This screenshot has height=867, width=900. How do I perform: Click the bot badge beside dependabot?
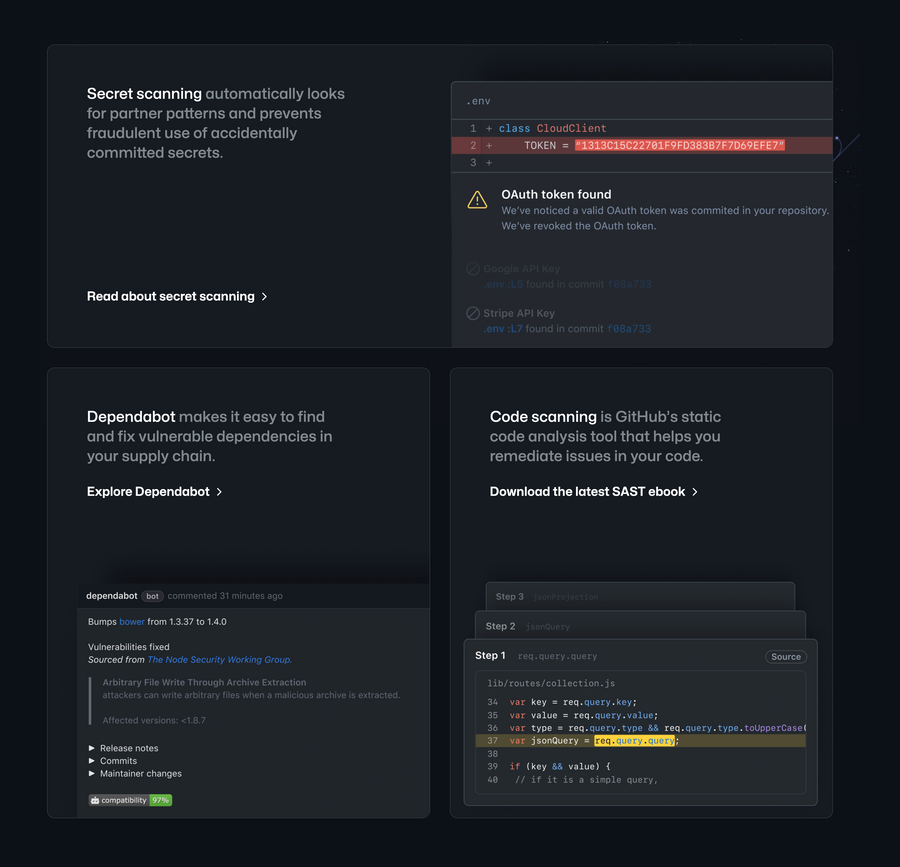click(152, 595)
